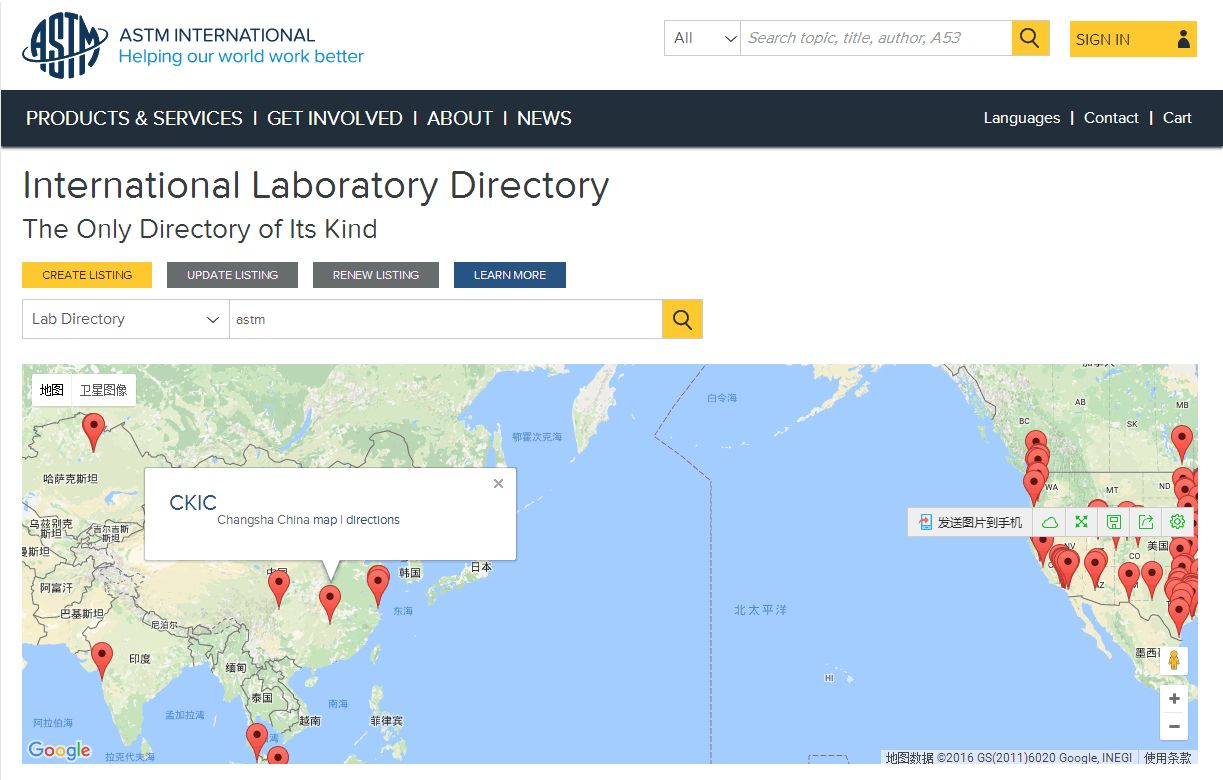Click the Street View pegman icon
This screenshot has width=1223, height=780.
tap(1174, 661)
